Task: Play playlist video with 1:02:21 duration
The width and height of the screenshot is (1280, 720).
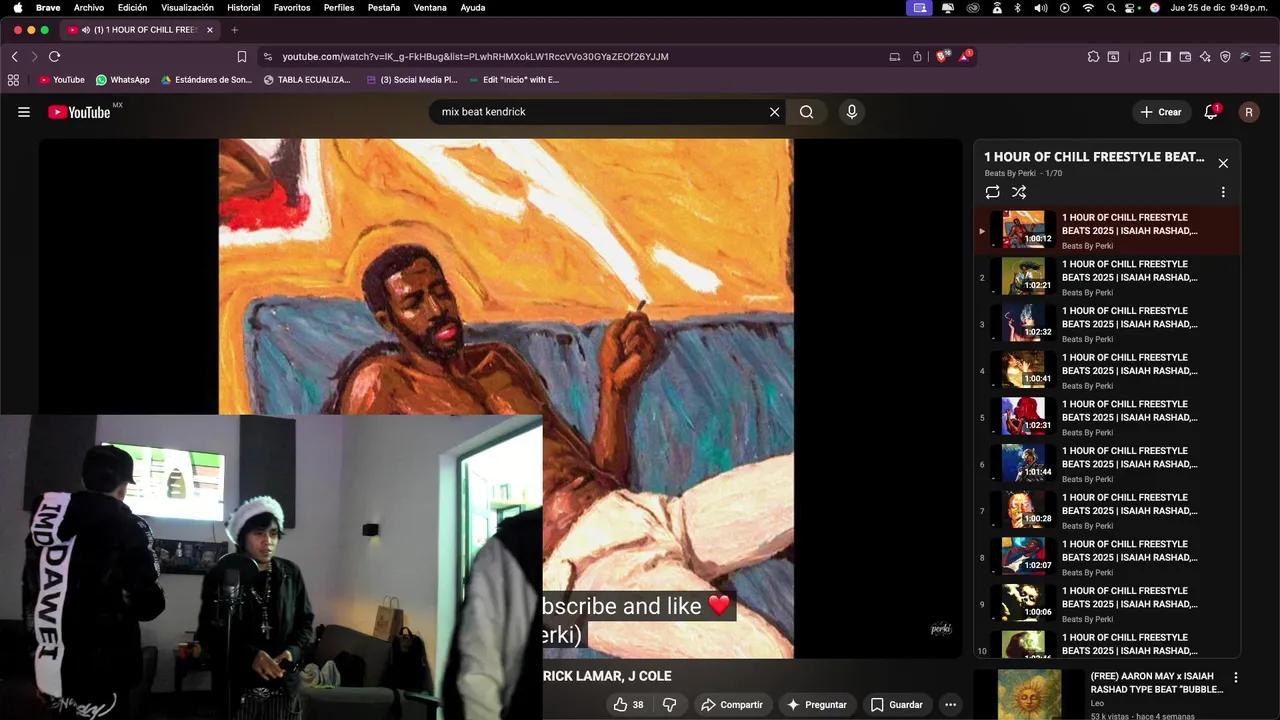Action: pos(1107,277)
